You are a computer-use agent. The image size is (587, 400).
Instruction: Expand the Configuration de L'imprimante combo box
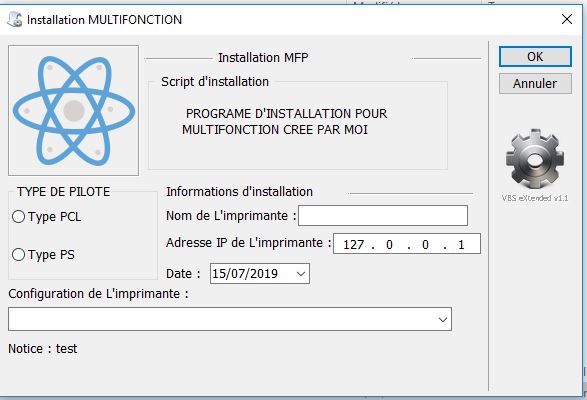442,319
